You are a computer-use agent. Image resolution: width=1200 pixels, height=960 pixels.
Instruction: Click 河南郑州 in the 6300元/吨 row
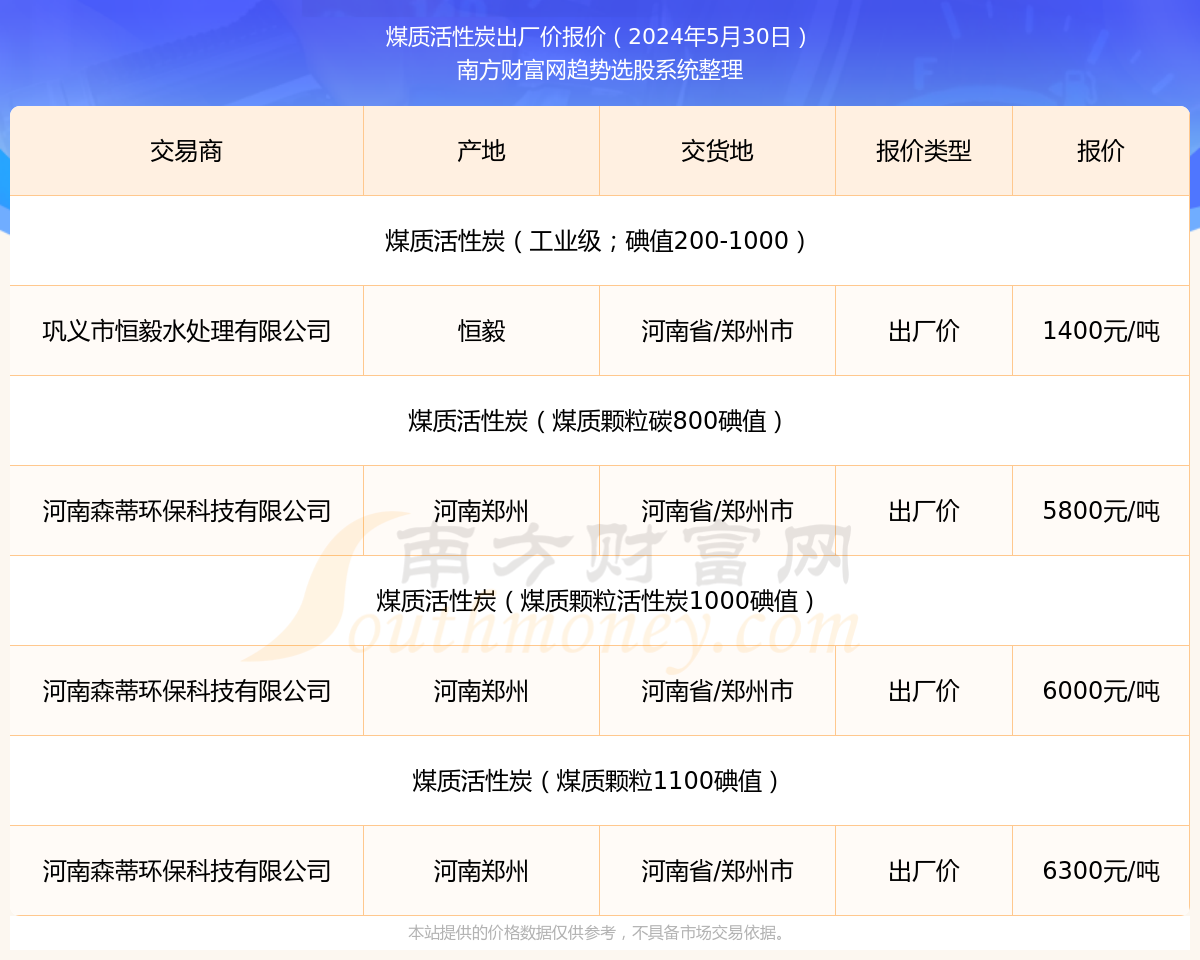(x=481, y=871)
